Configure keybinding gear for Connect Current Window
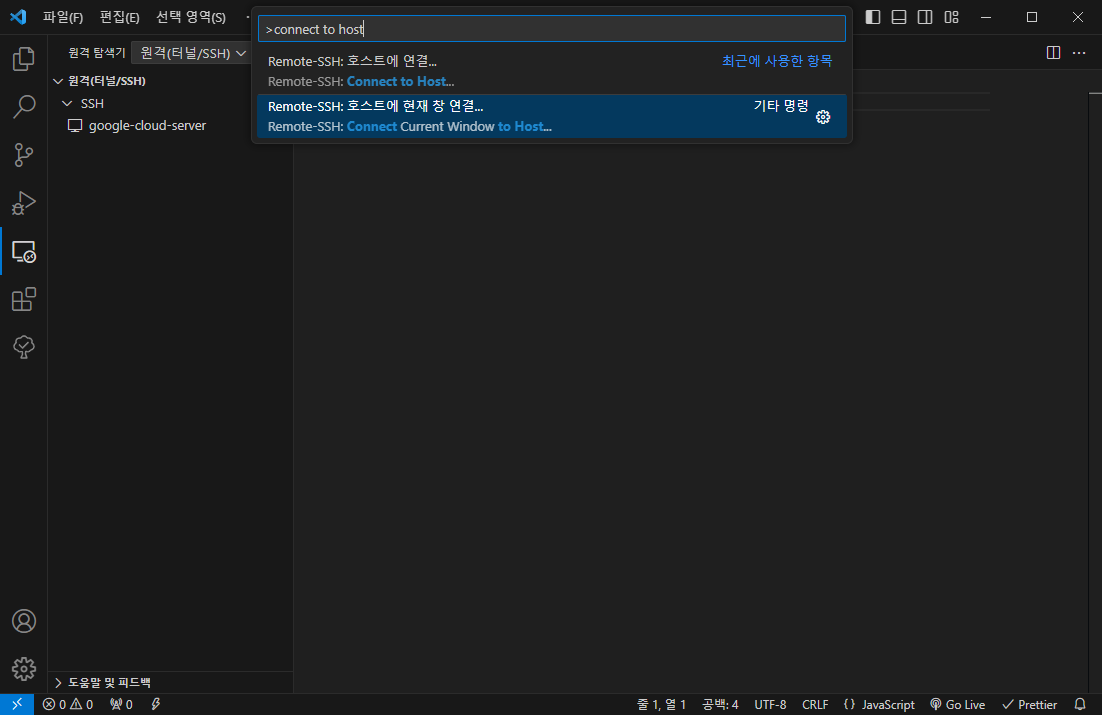This screenshot has height=715, width=1102. pos(823,117)
